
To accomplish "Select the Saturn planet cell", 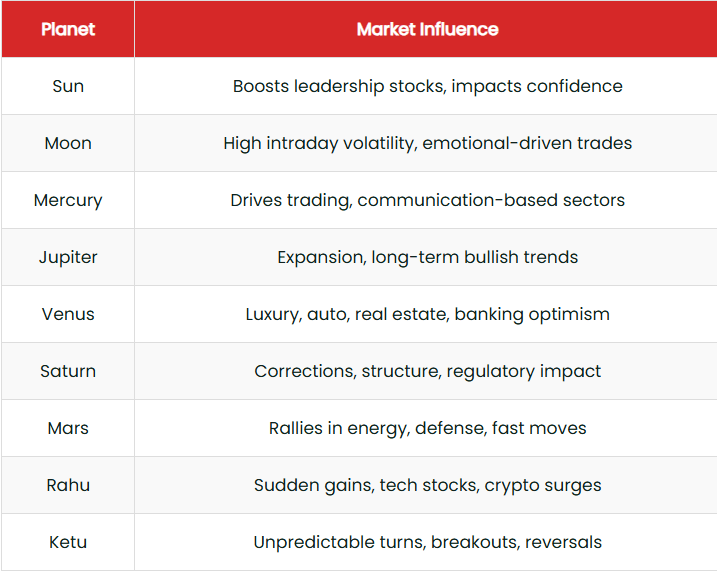I will [x=68, y=371].
